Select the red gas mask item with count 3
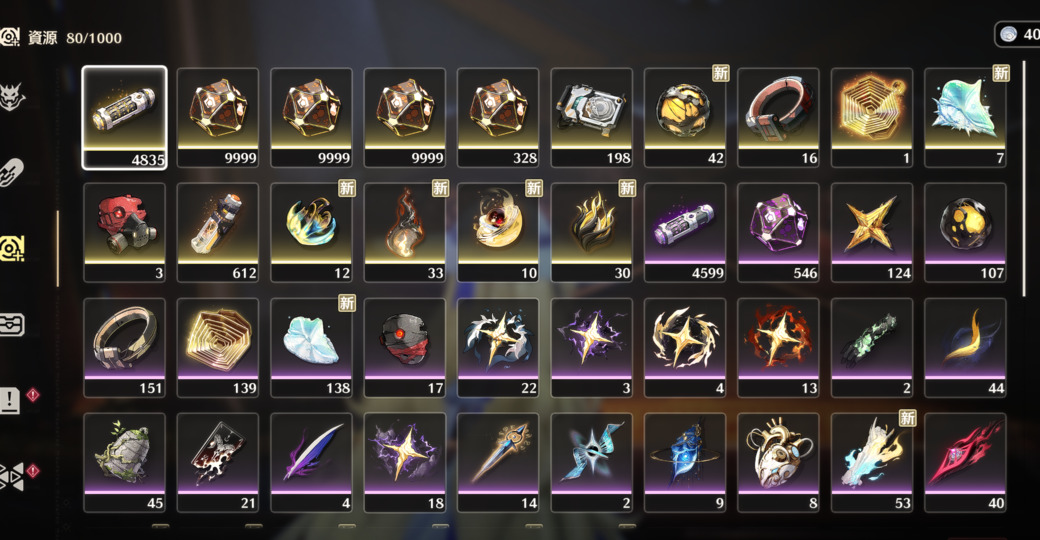This screenshot has height=540, width=1040. click(124, 233)
